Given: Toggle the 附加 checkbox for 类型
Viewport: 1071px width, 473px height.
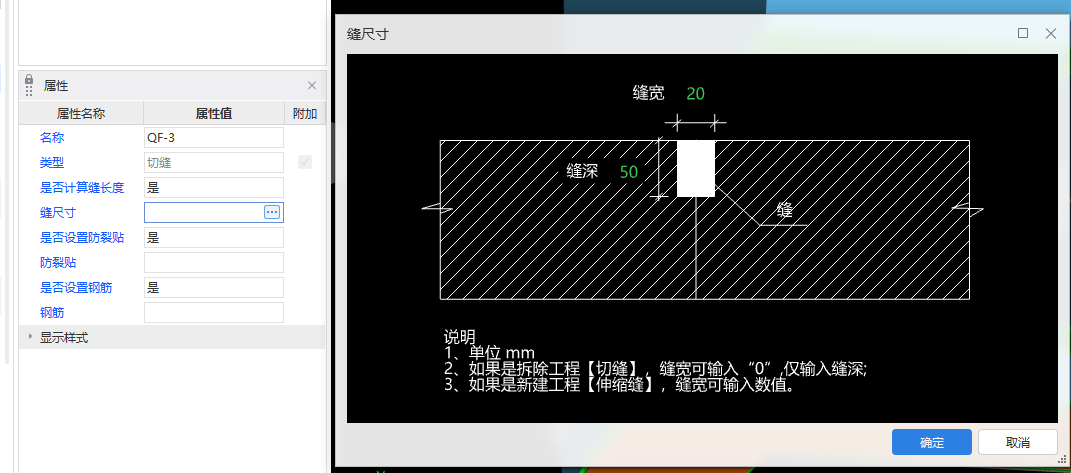Looking at the screenshot, I should [x=305, y=162].
